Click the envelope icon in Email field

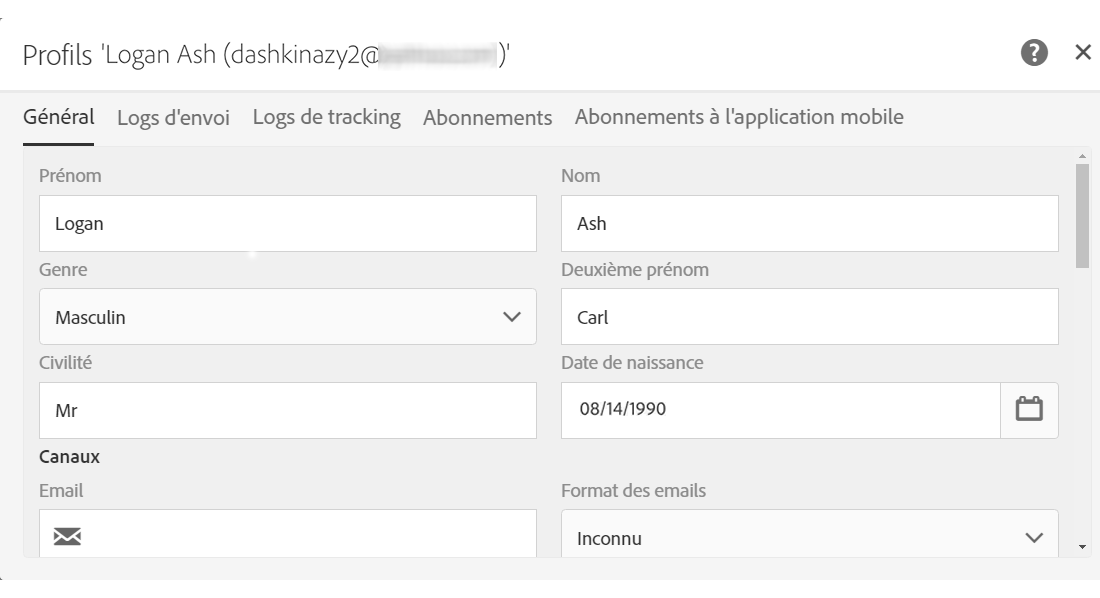[x=66, y=537]
